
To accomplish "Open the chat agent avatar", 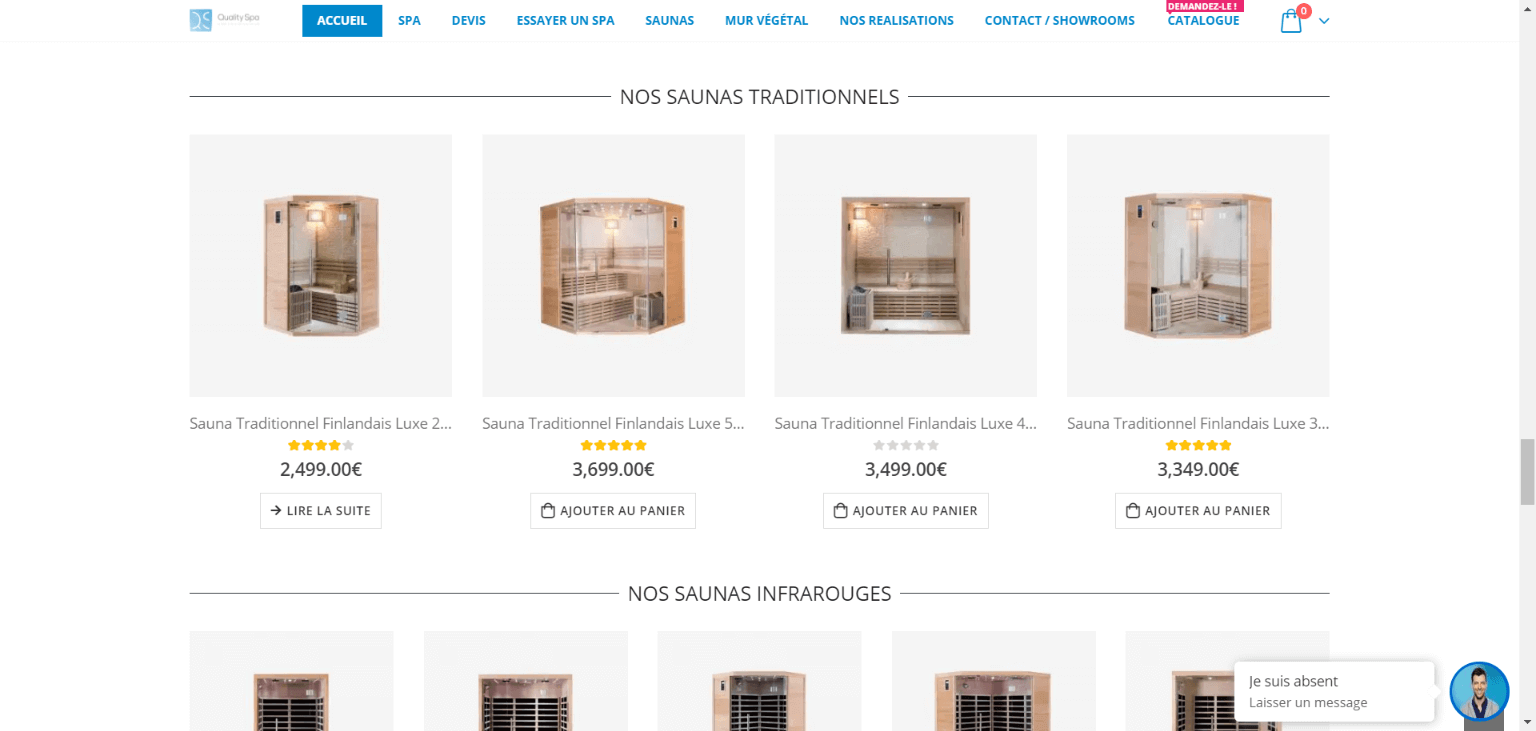I will click(1479, 691).
